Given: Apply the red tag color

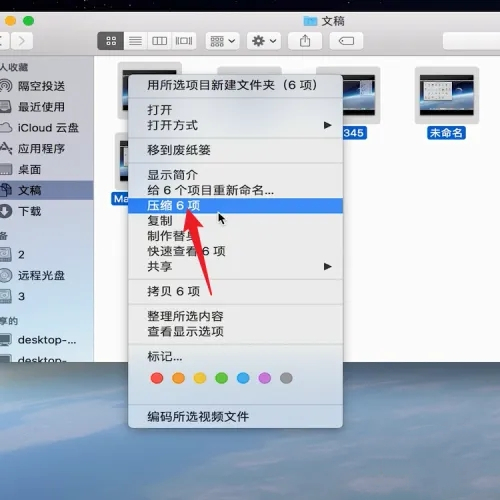Looking at the screenshot, I should [157, 378].
